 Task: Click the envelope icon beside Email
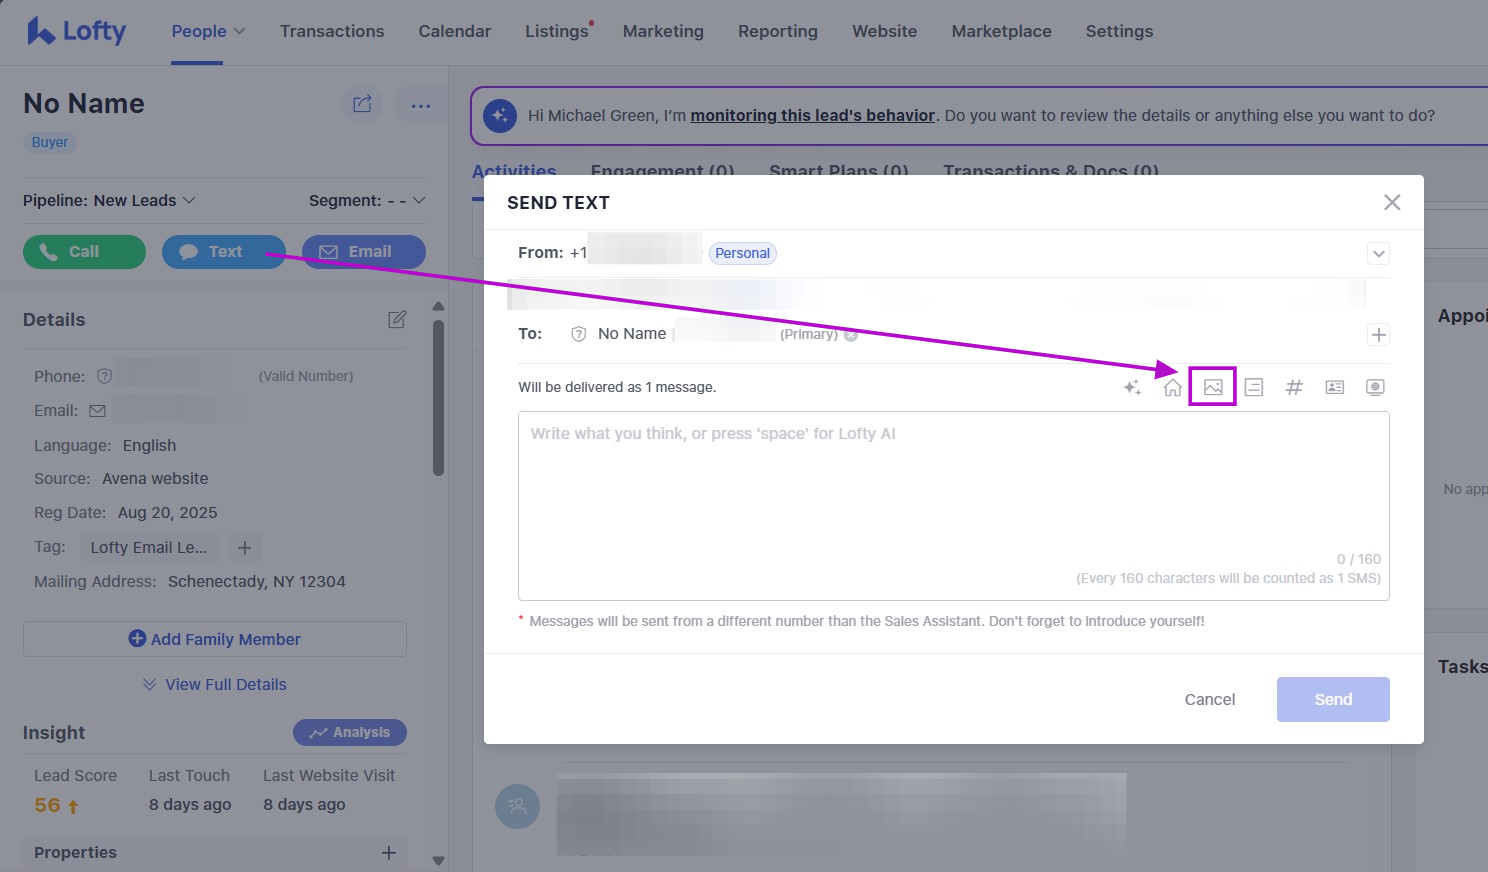point(96,410)
